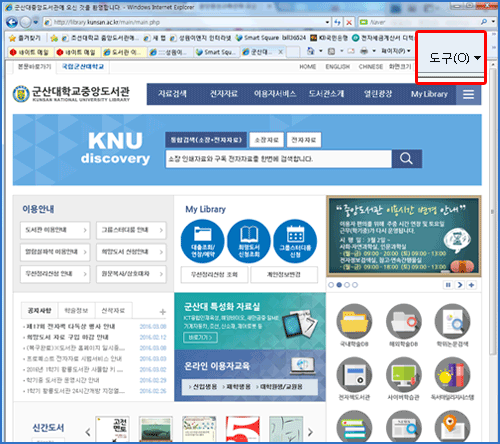The width and height of the screenshot is (500, 444).
Task: Show next new books with right arrow
Action: [310, 432]
